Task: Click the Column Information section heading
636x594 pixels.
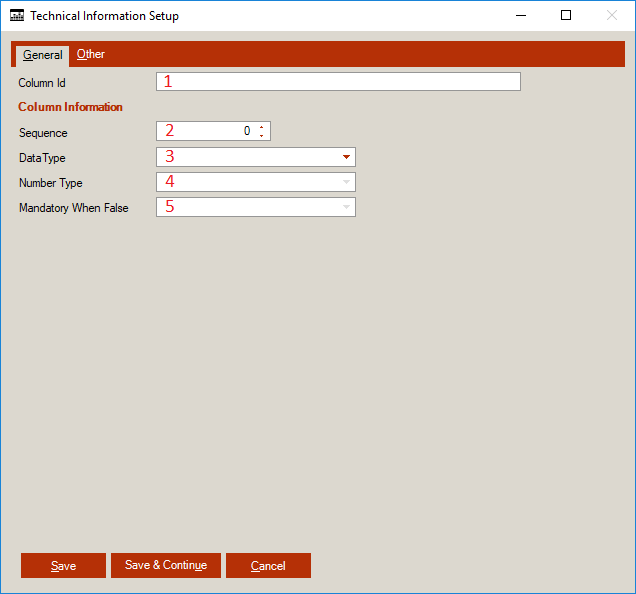Action: (70, 107)
